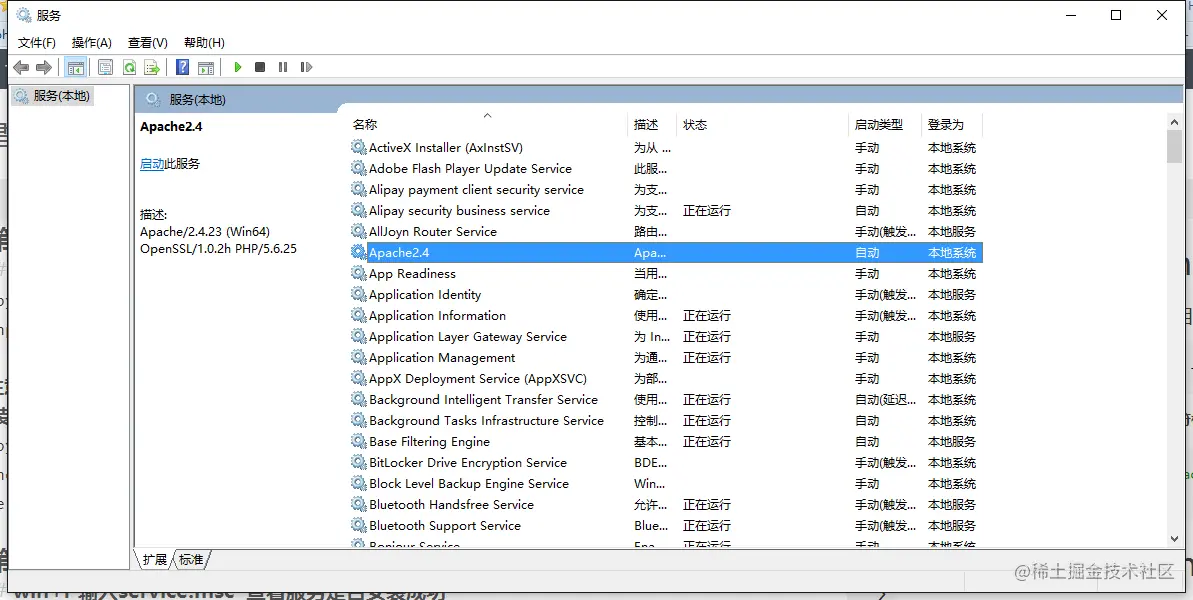Open the Properties toolbar icon
This screenshot has width=1193, height=600.
(105, 68)
